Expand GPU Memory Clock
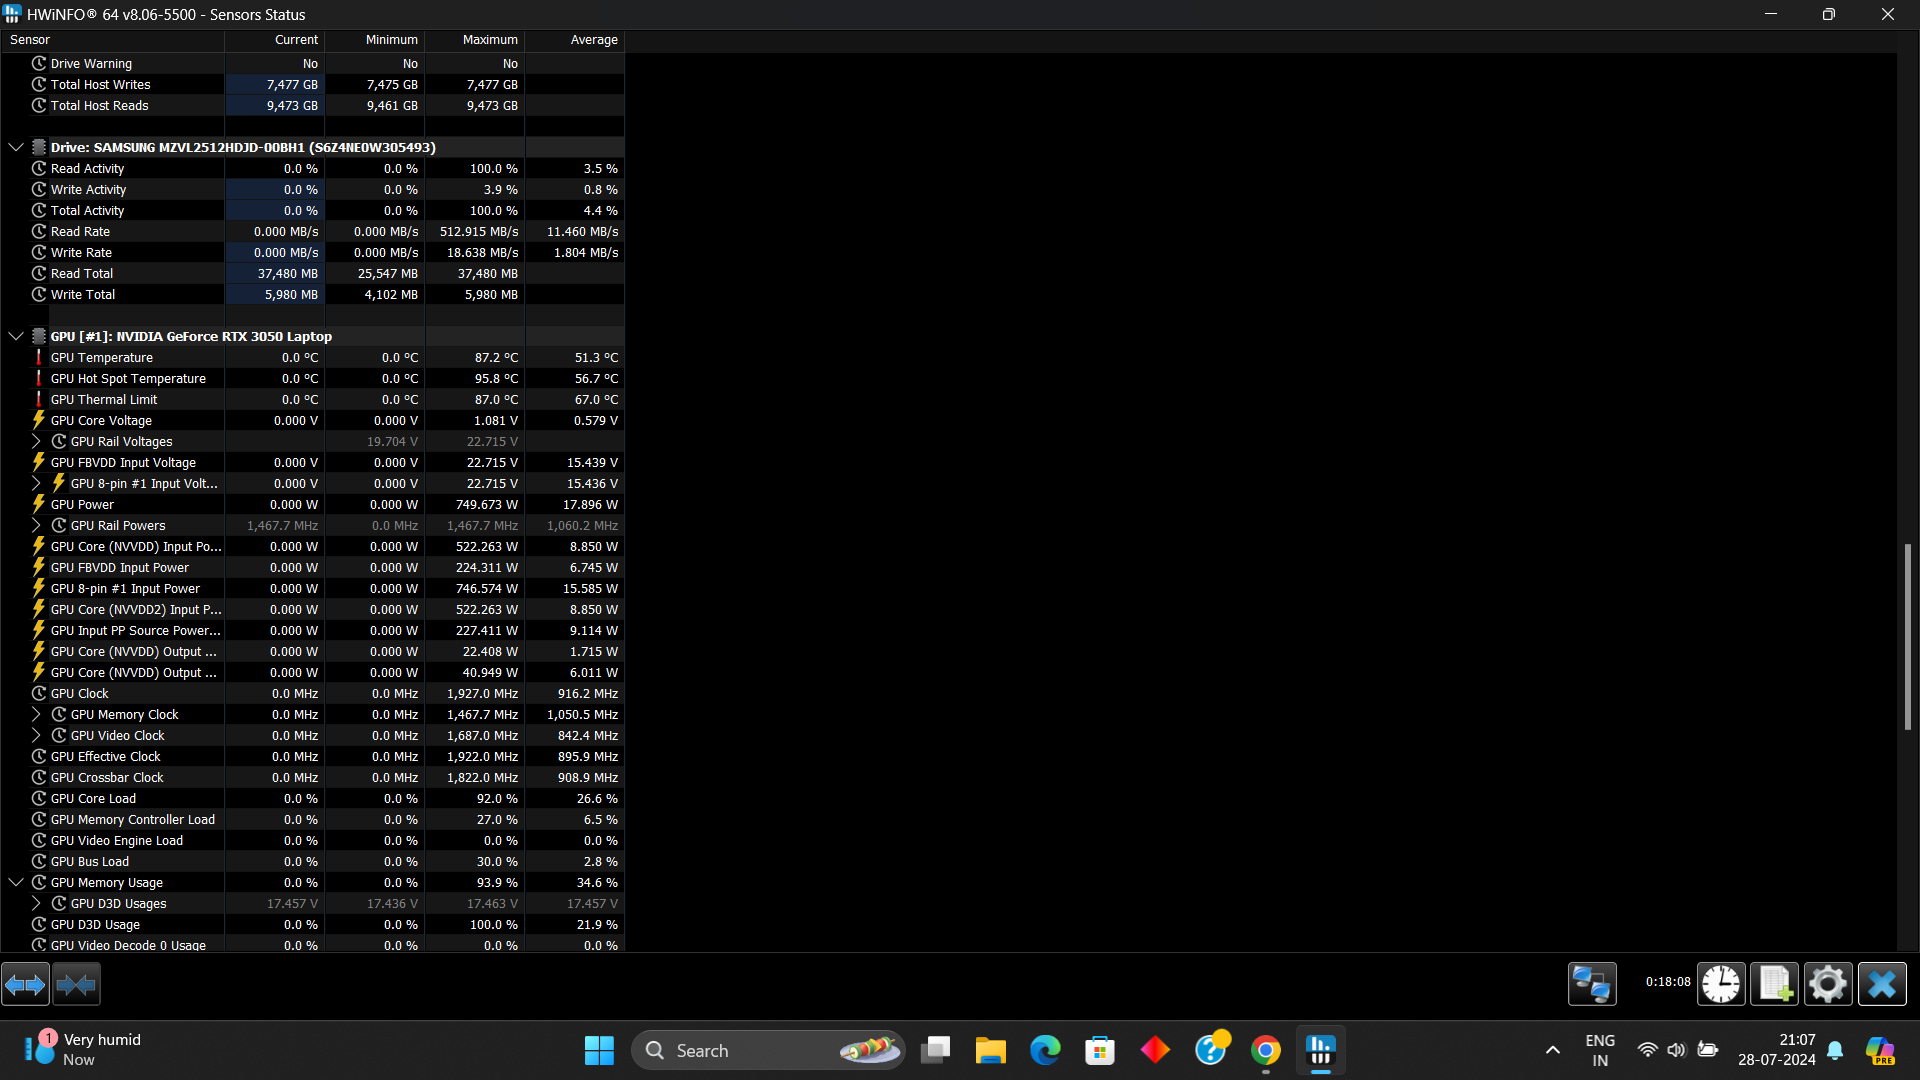The image size is (1920, 1080). (x=36, y=715)
